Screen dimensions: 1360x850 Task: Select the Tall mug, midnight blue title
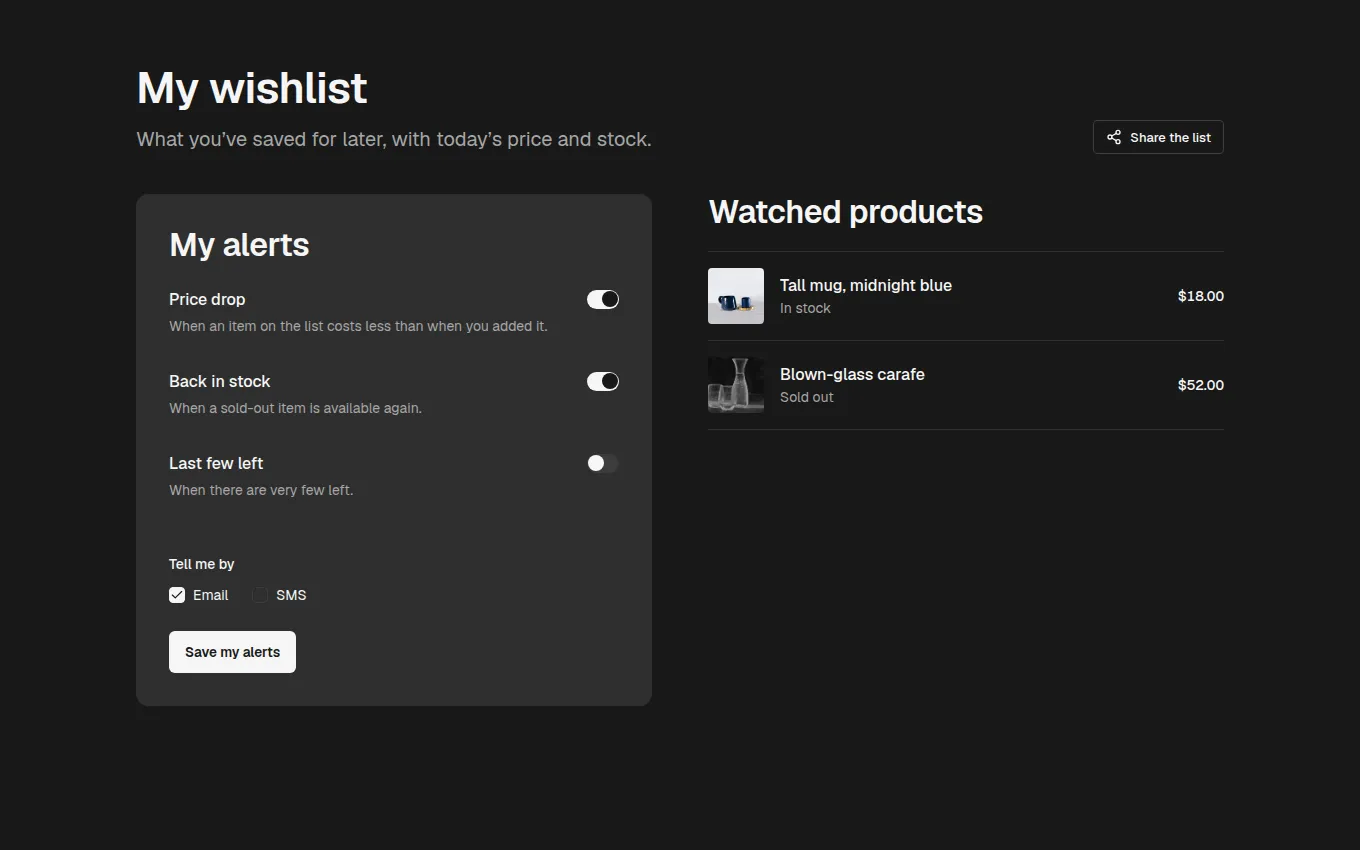click(866, 285)
